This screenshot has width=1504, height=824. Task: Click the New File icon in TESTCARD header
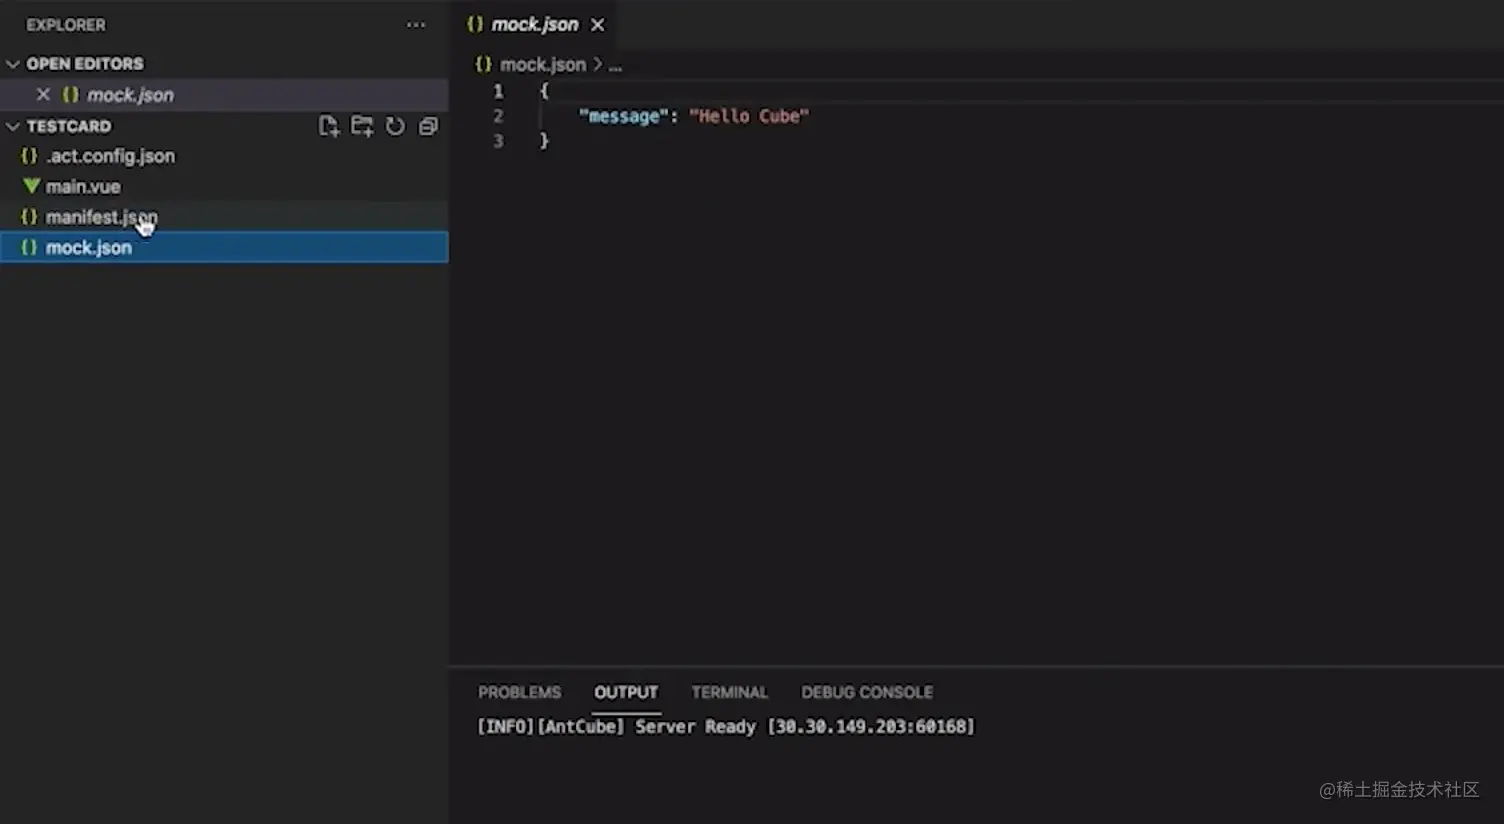(x=328, y=126)
